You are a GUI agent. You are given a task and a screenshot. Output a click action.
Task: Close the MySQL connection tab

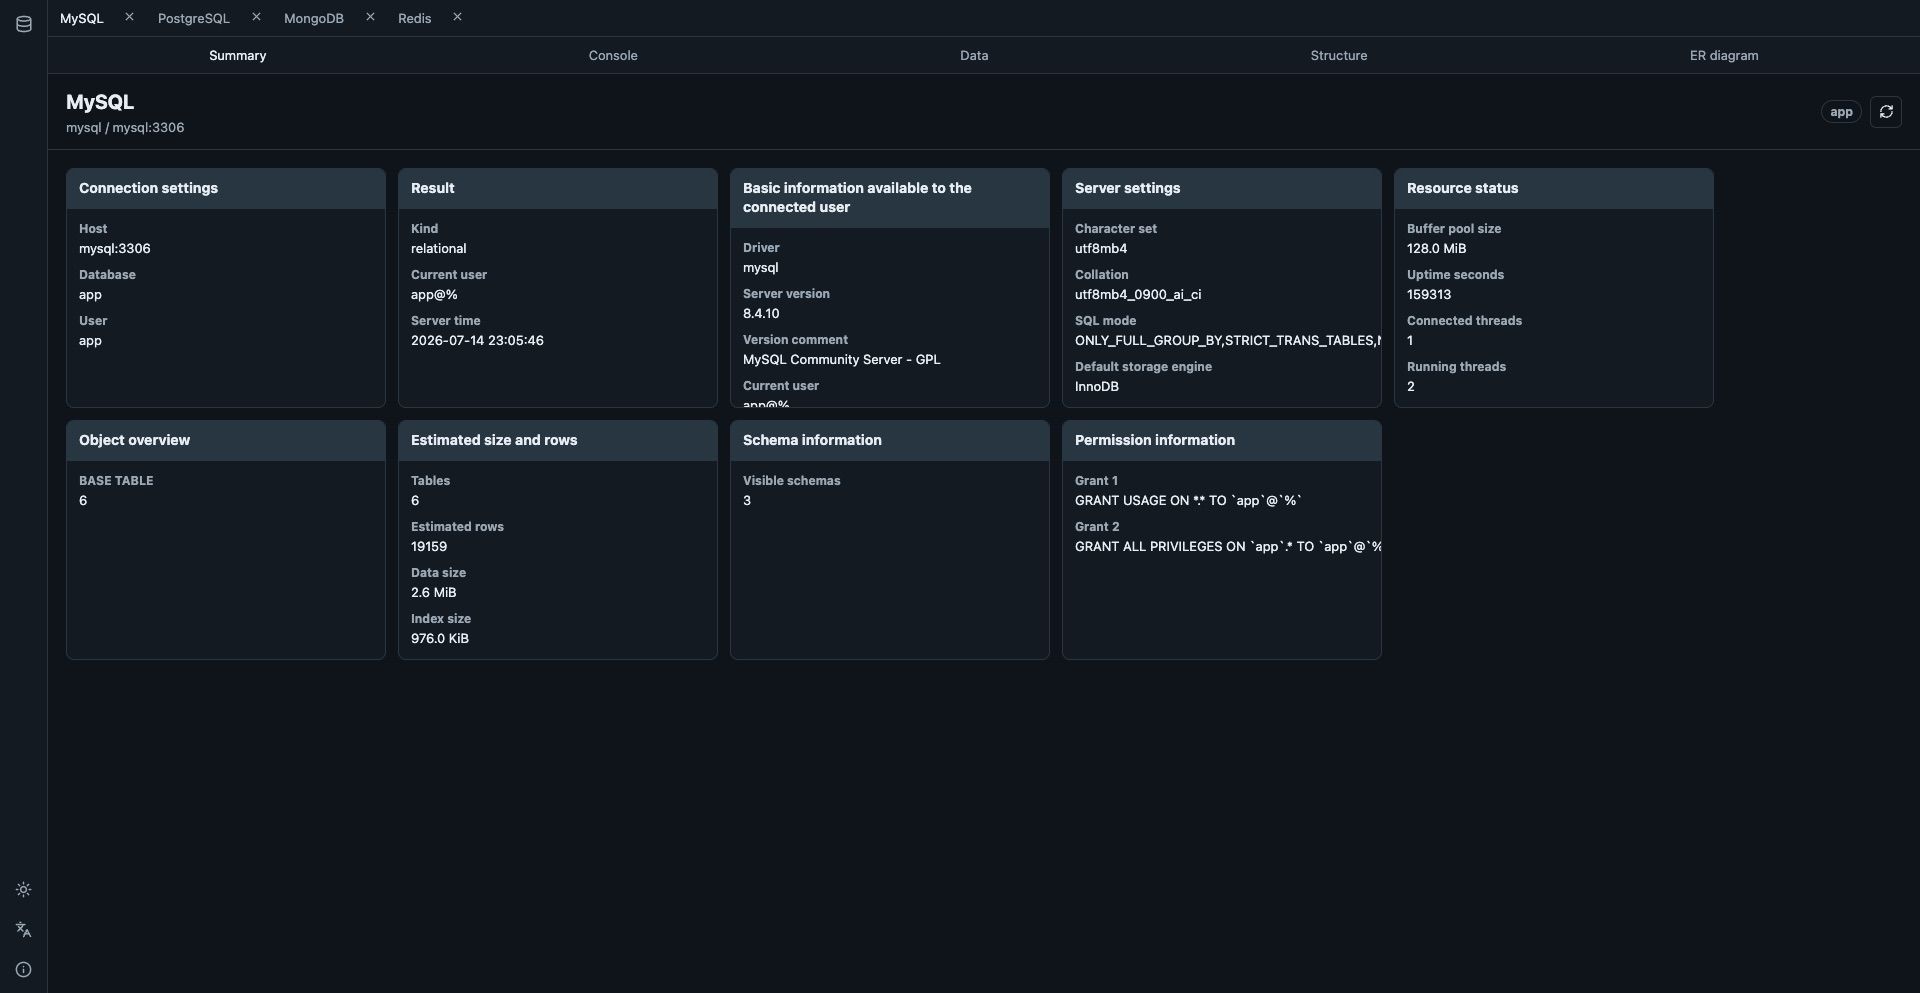pyautogui.click(x=129, y=17)
